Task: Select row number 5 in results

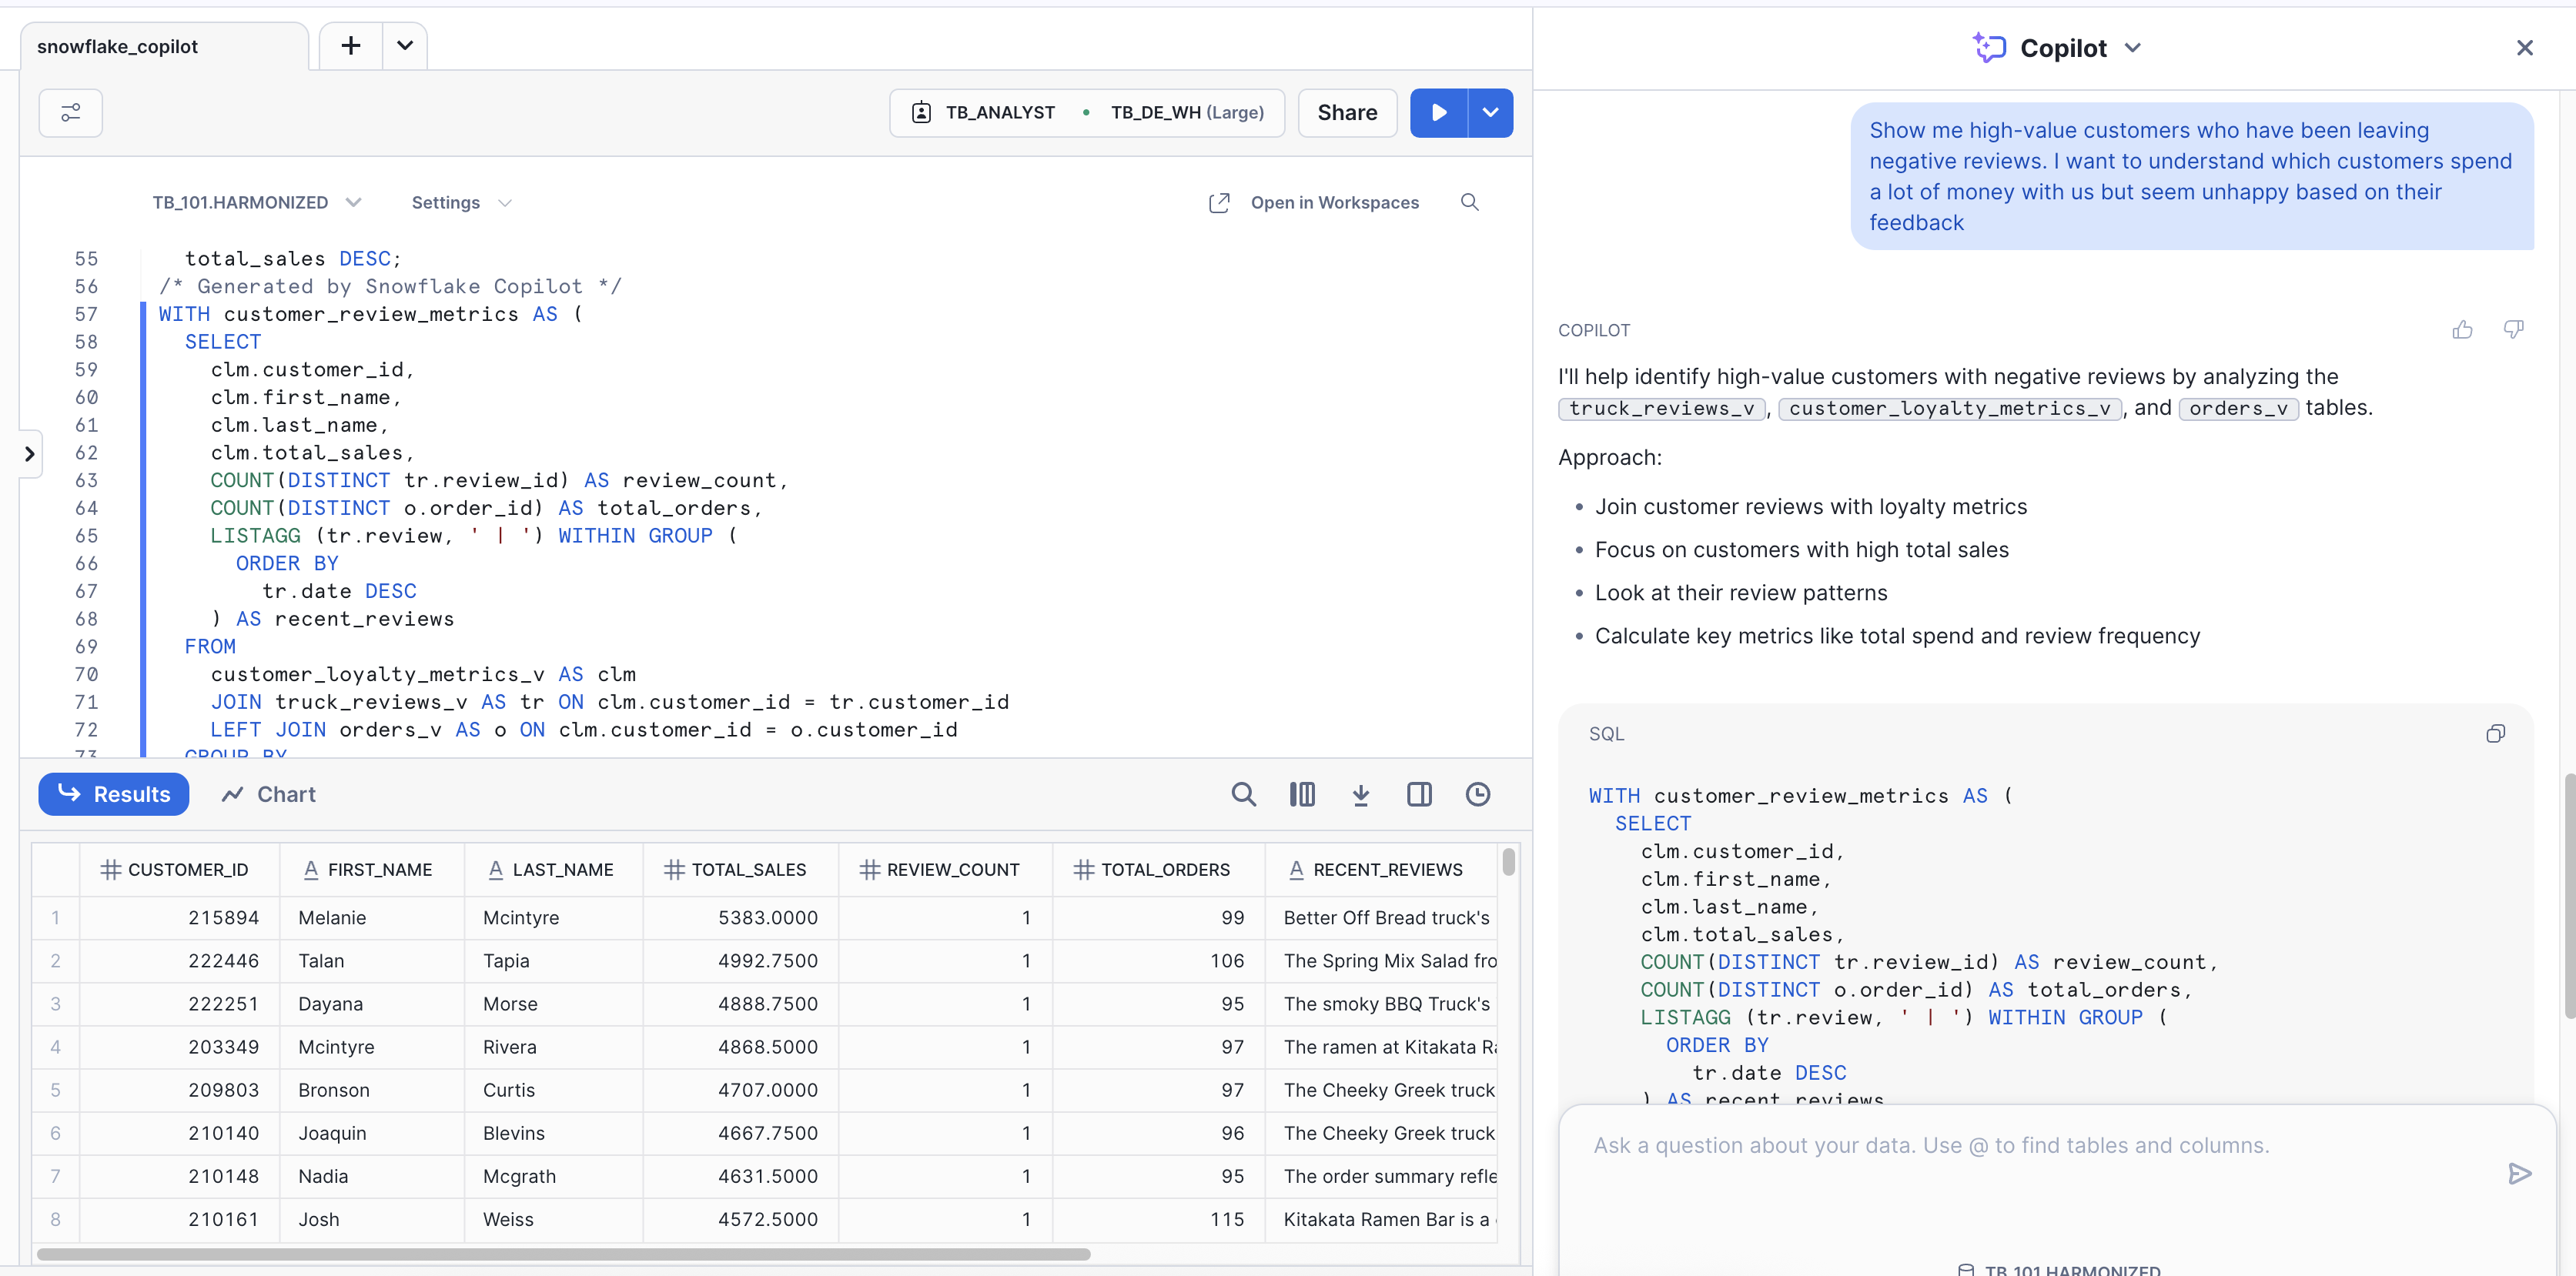Action: pyautogui.click(x=56, y=1090)
